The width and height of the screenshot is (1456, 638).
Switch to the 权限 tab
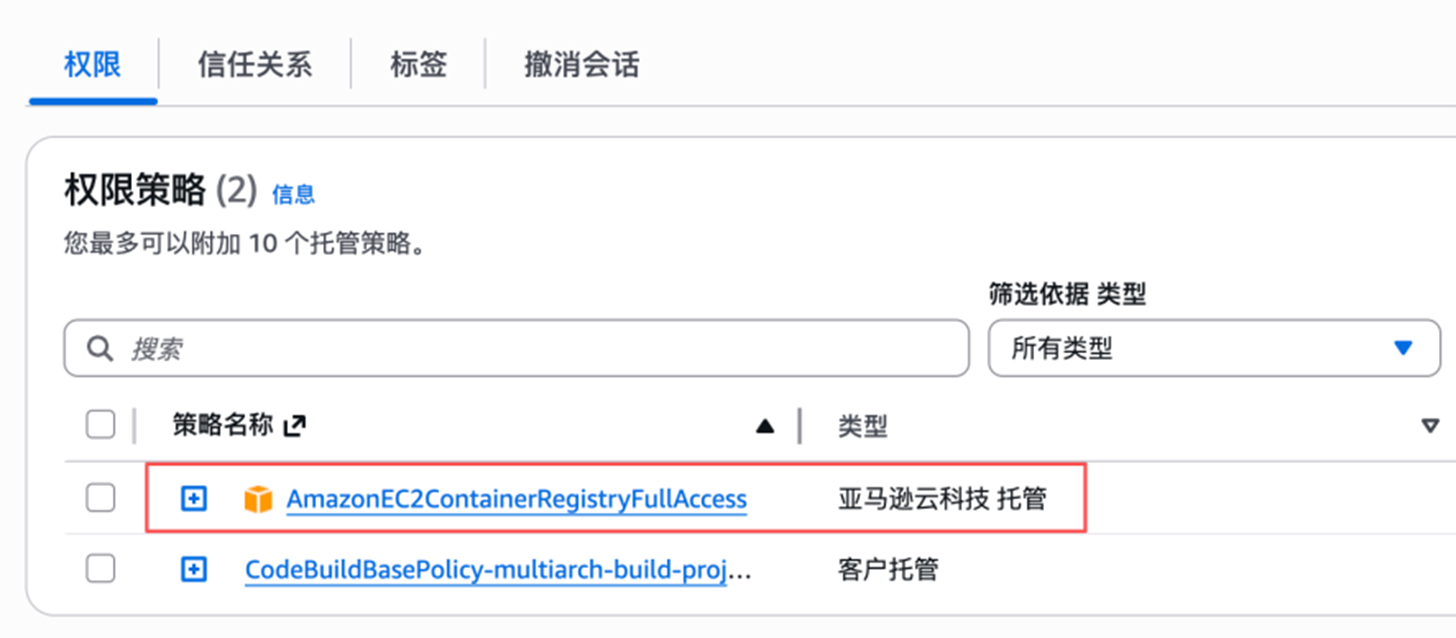pyautogui.click(x=92, y=66)
